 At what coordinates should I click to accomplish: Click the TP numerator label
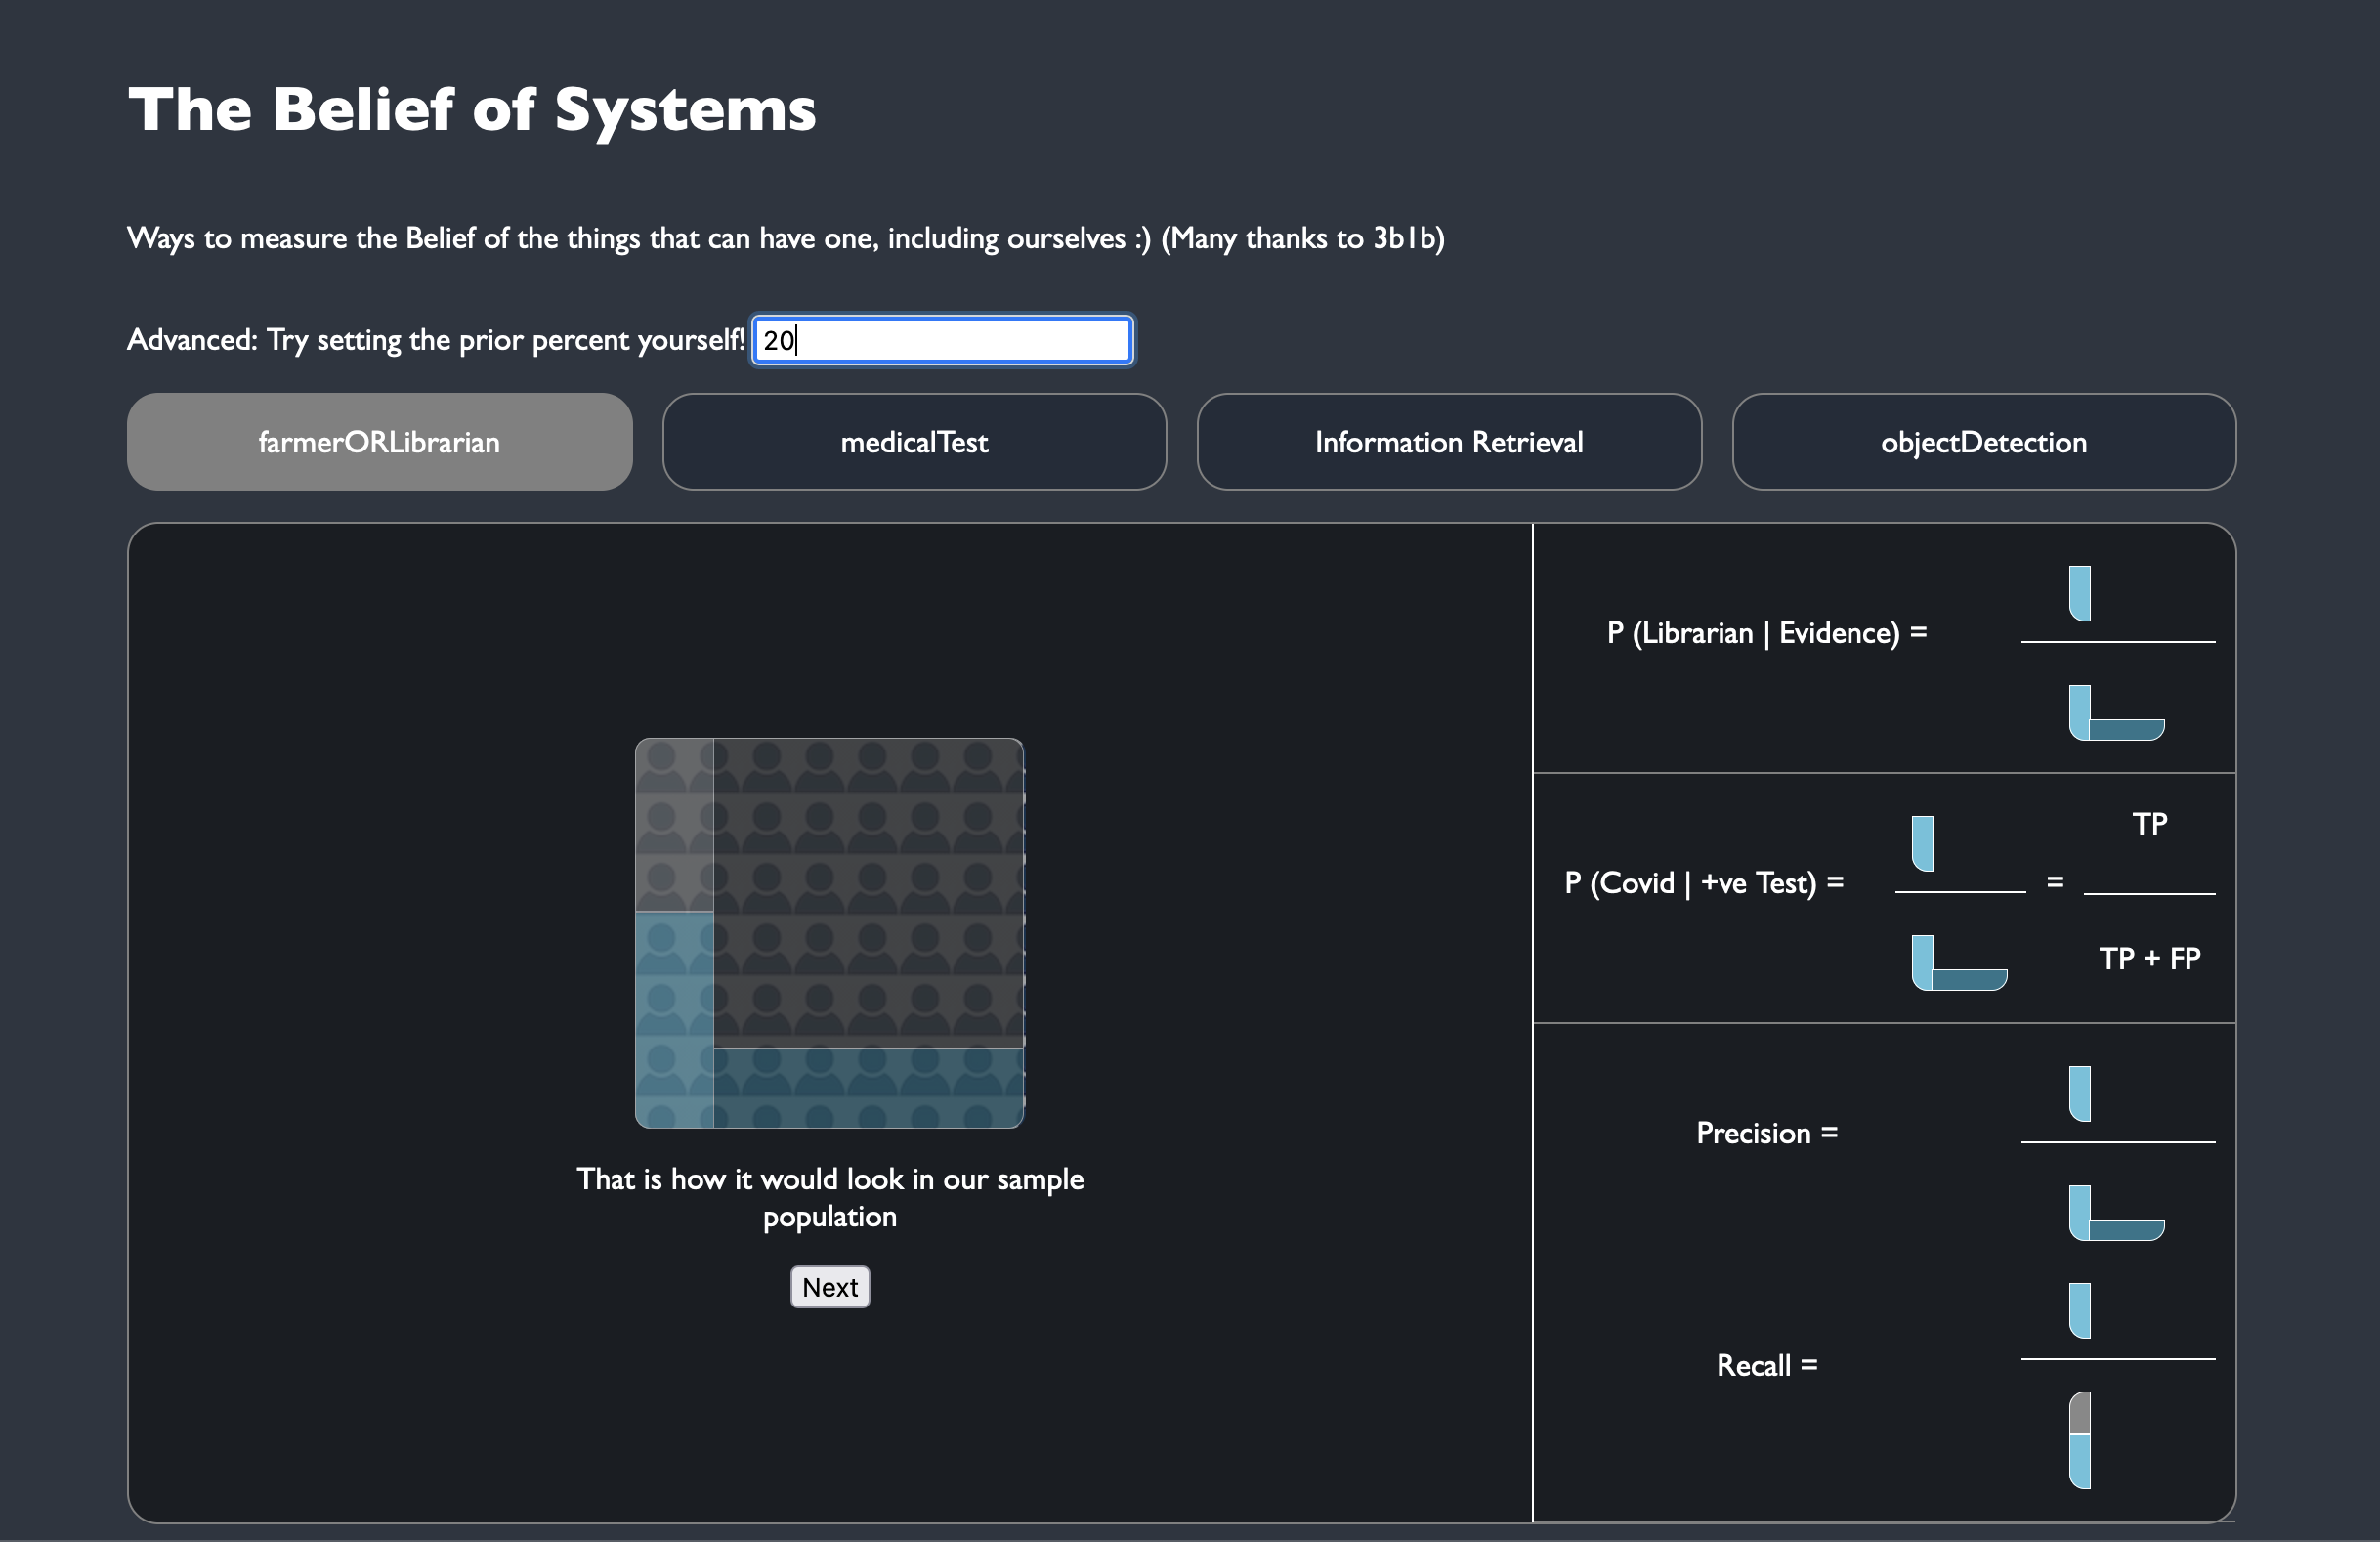pyautogui.click(x=2149, y=824)
